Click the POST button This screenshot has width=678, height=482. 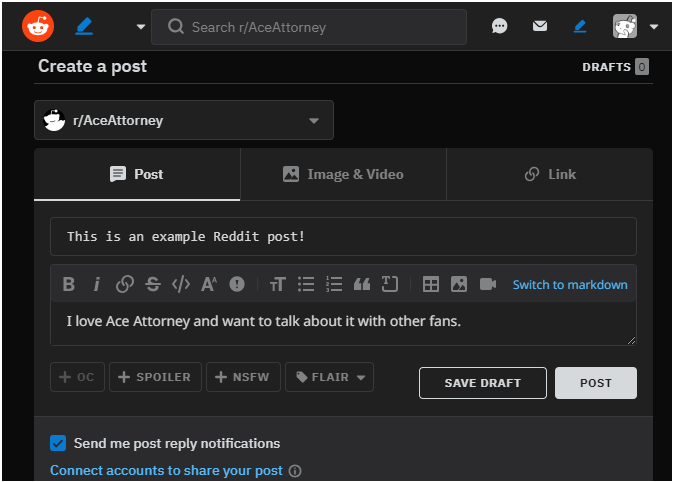click(596, 383)
